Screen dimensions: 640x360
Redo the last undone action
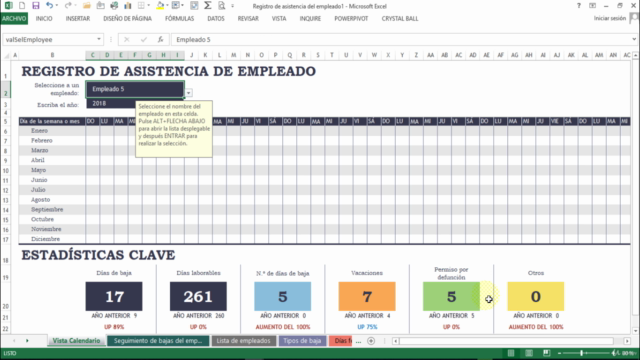click(68, 6)
